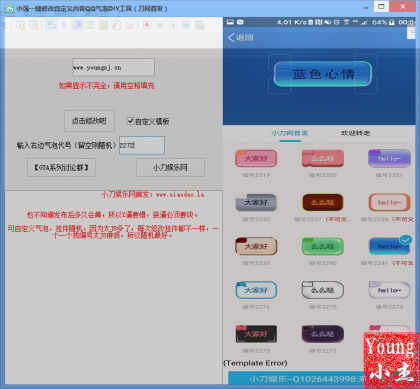The width and height of the screenshot is (420, 389).
Task: Click the play triangle icon in toolbar
Action: [173, 25]
